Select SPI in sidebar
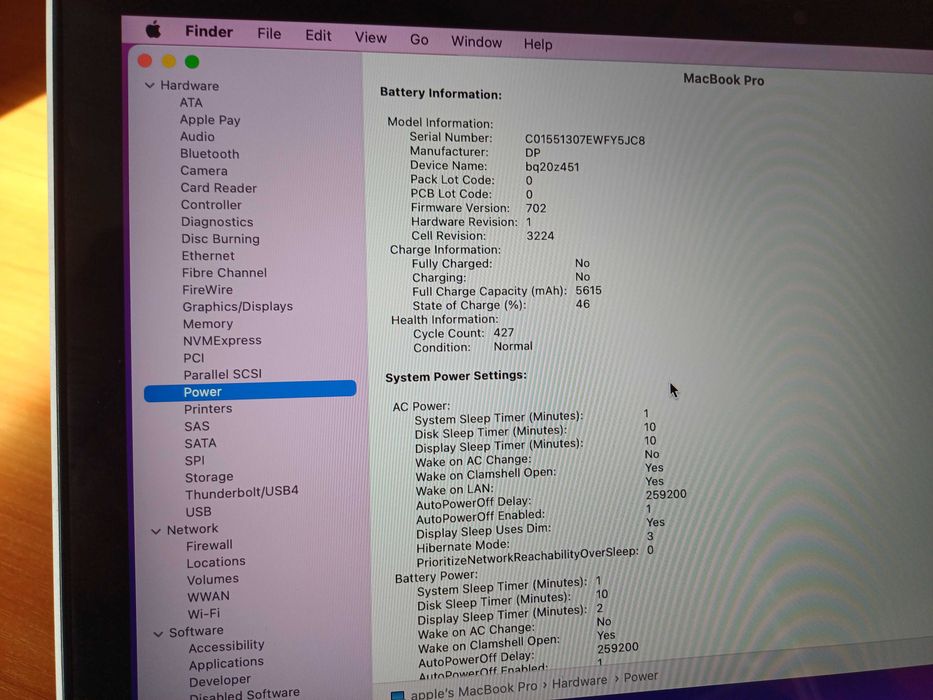 195,460
